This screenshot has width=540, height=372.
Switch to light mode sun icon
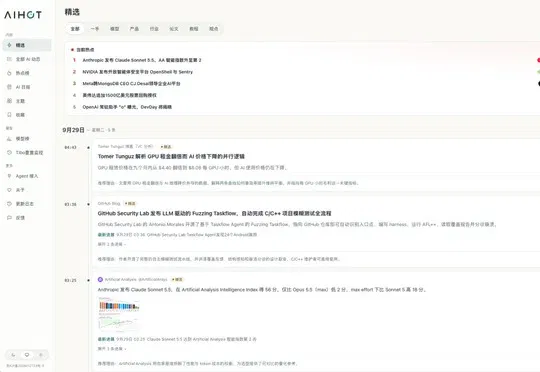(40, 354)
